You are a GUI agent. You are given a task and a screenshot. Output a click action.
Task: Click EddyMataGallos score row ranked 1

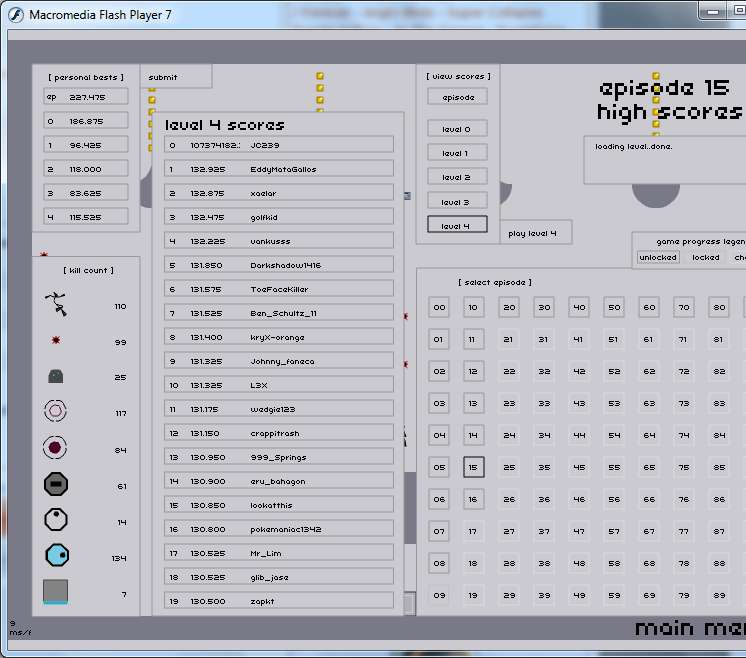[x=278, y=169]
